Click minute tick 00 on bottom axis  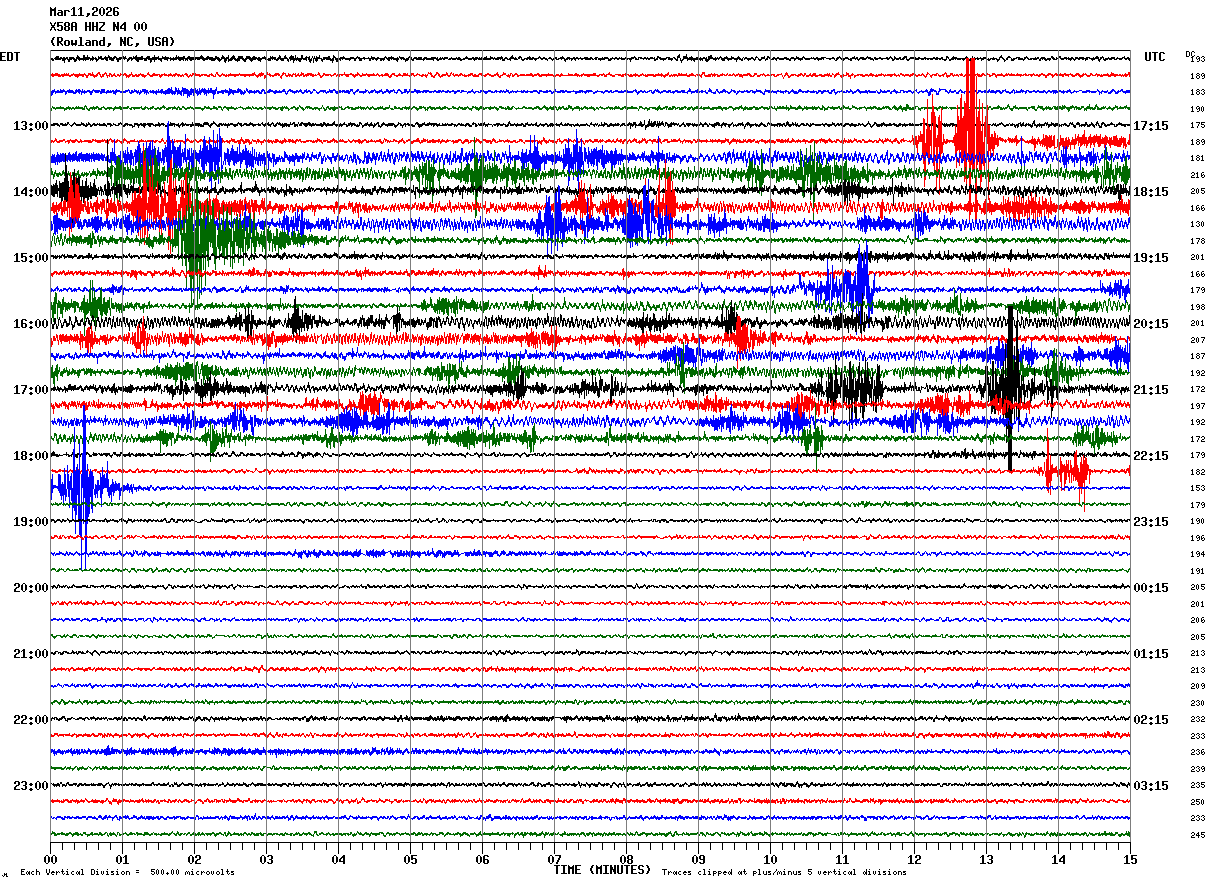pos(50,859)
